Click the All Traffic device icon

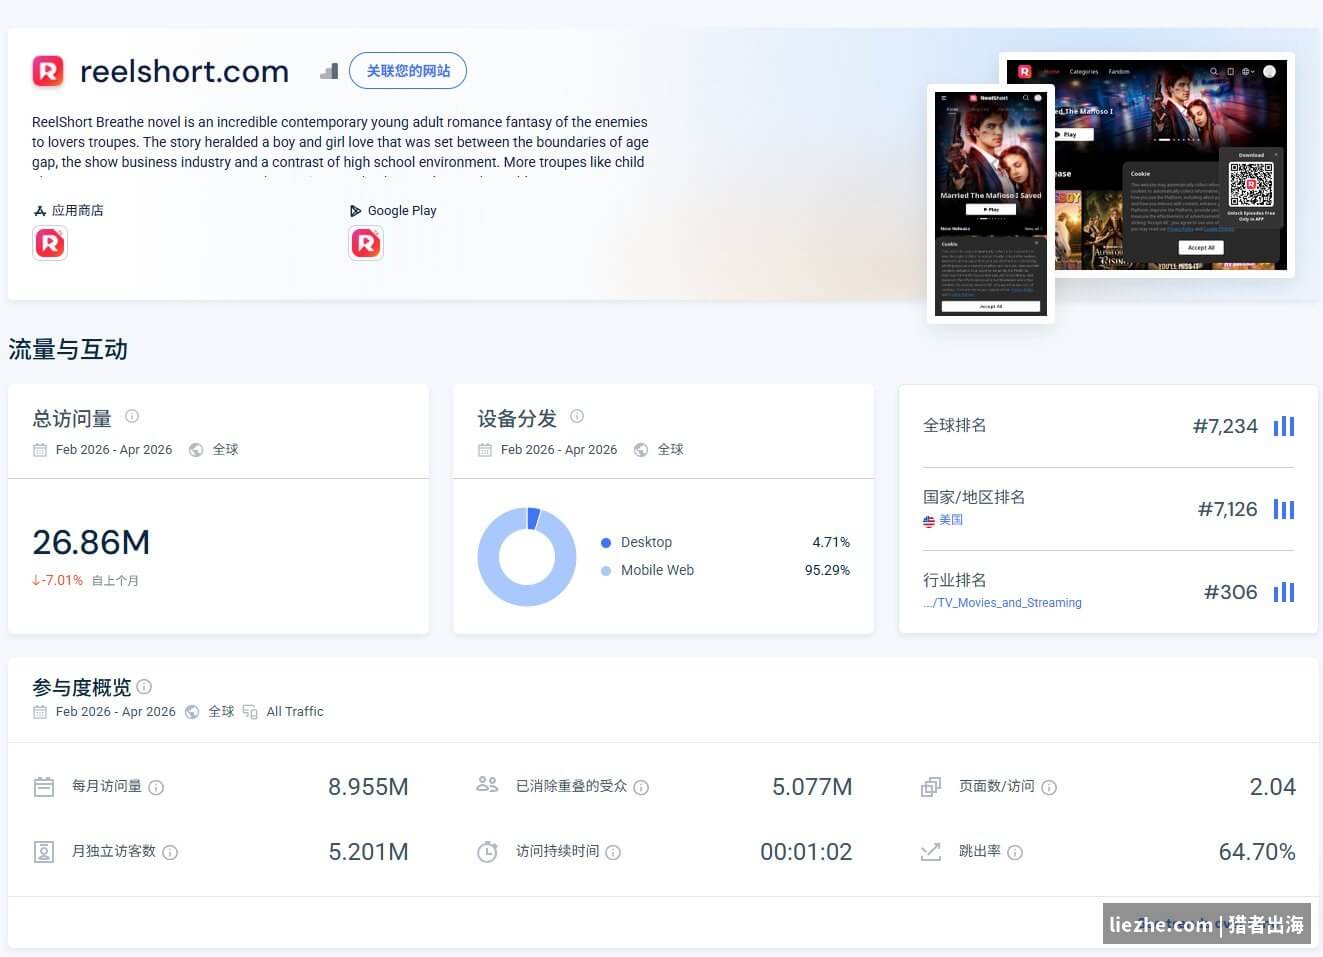250,712
